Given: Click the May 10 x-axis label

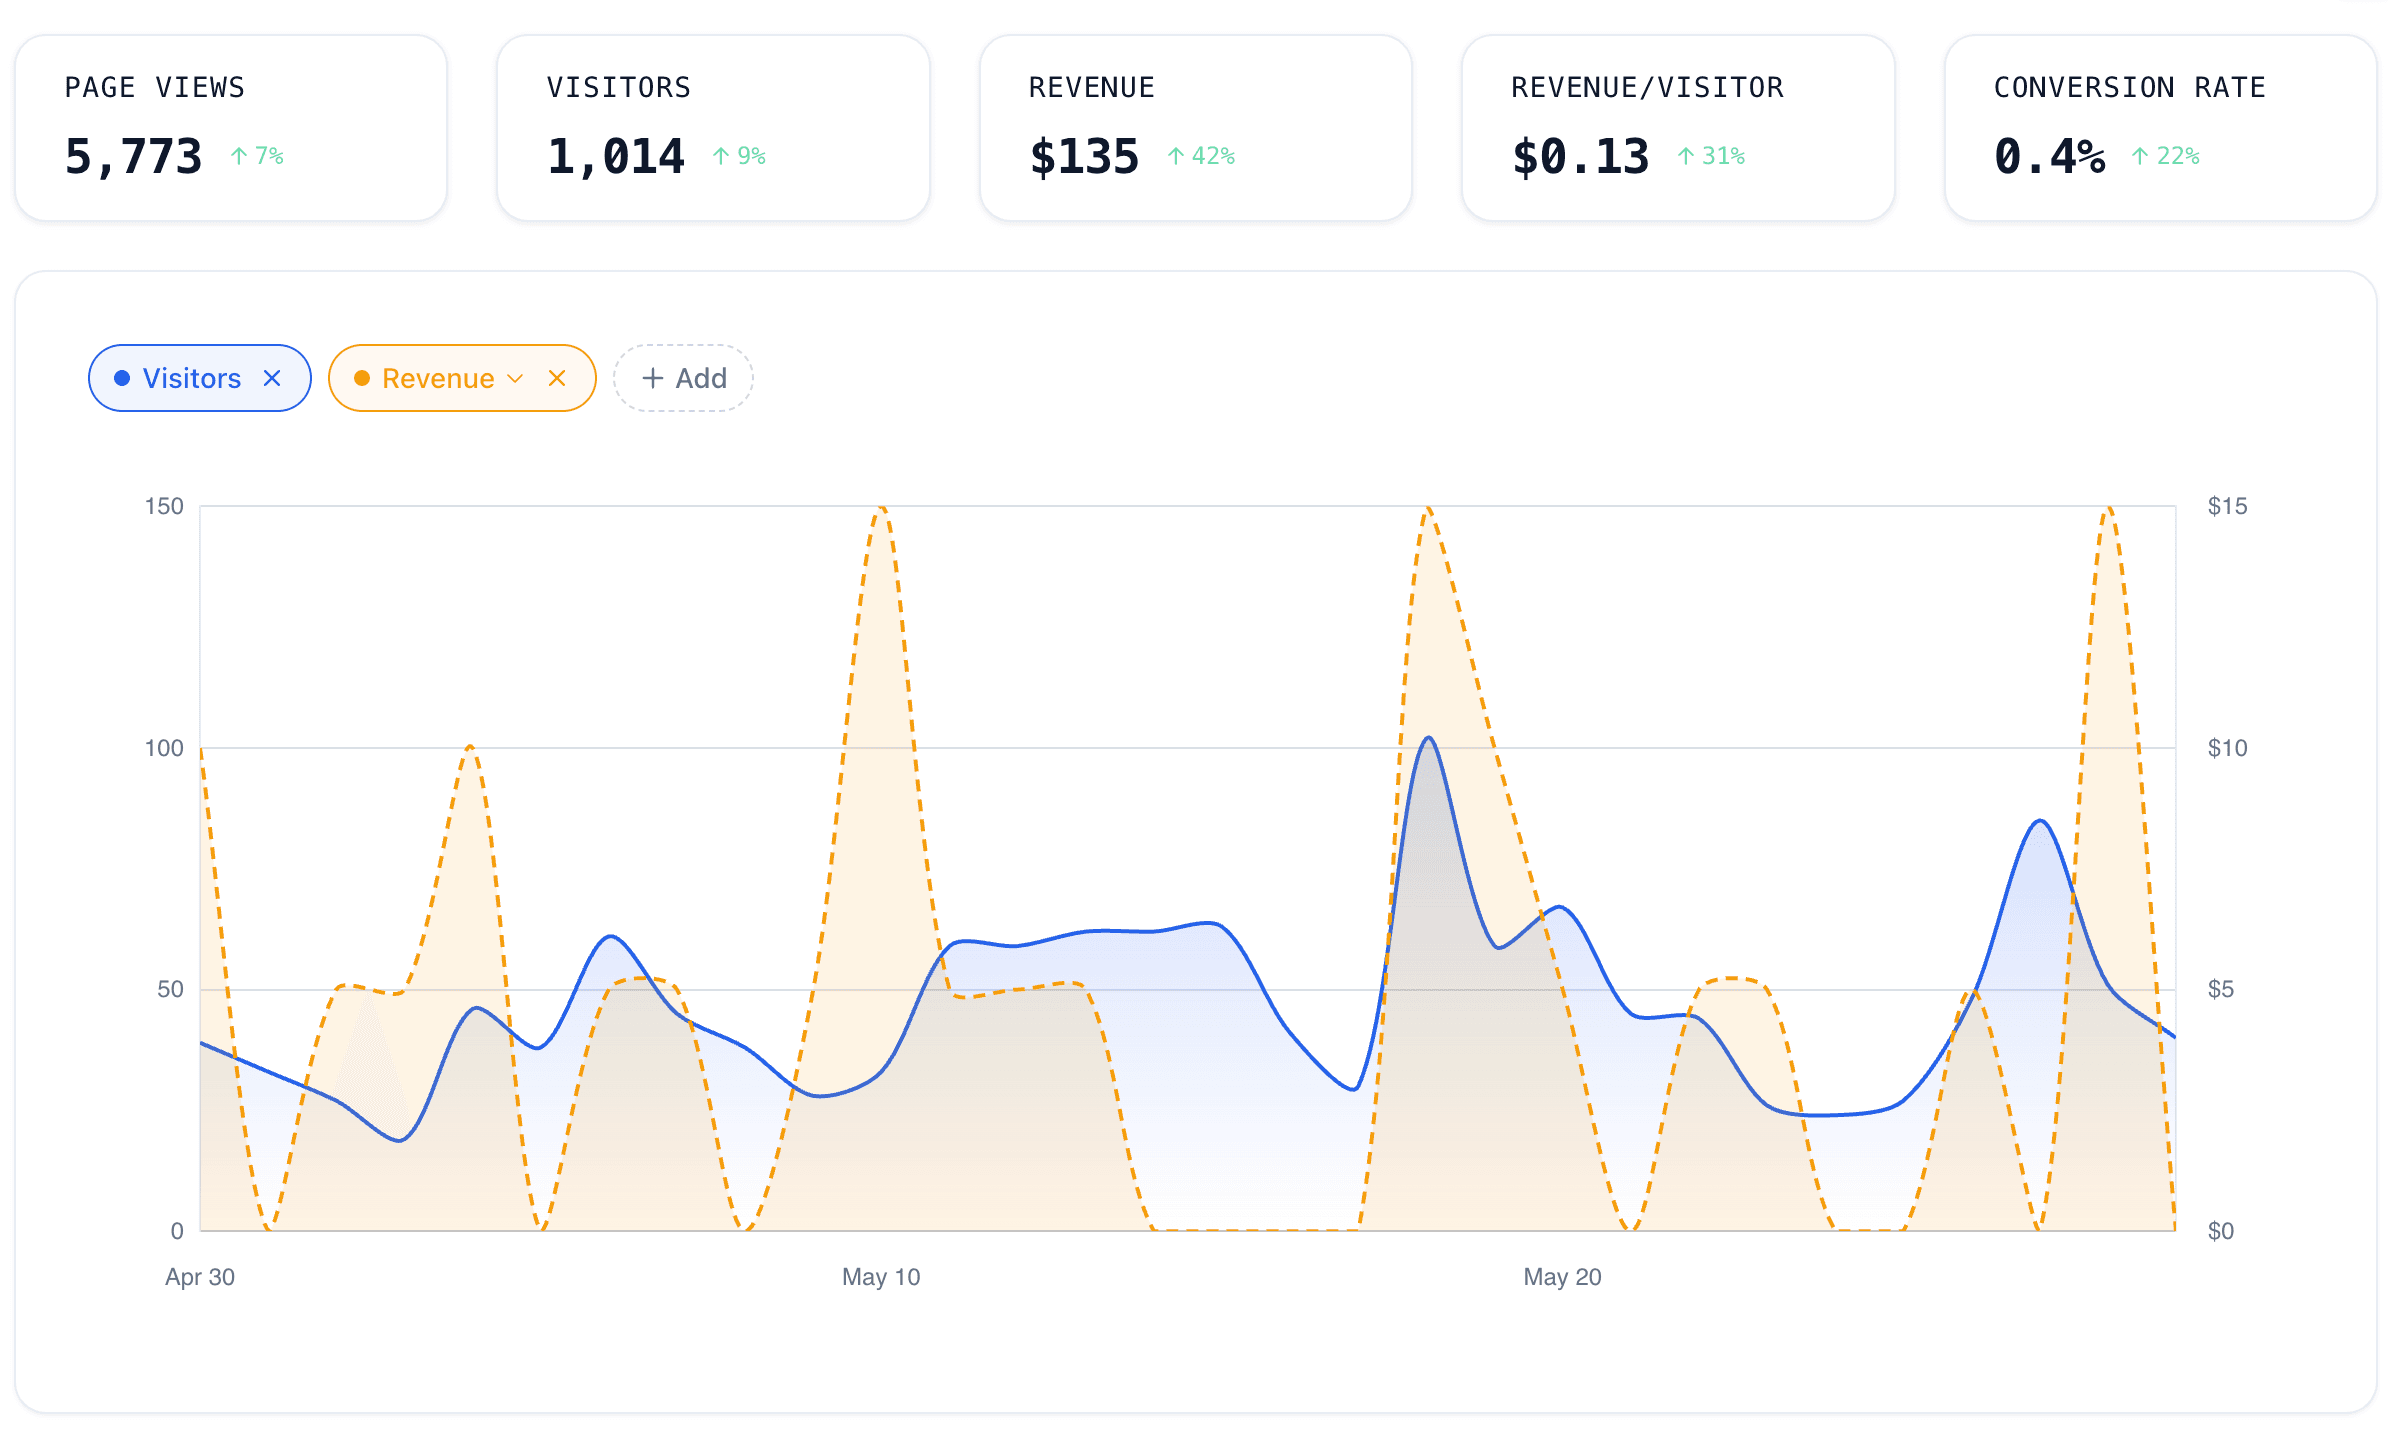Looking at the screenshot, I should pyautogui.click(x=881, y=1277).
